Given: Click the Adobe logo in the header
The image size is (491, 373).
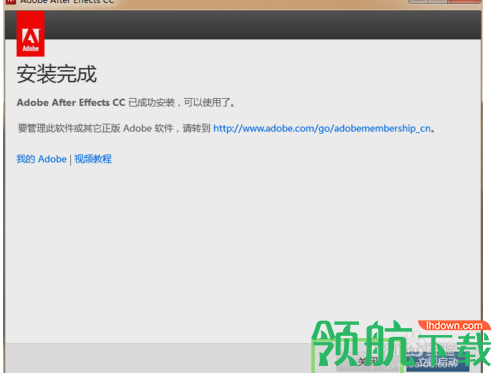Looking at the screenshot, I should tap(30, 34).
